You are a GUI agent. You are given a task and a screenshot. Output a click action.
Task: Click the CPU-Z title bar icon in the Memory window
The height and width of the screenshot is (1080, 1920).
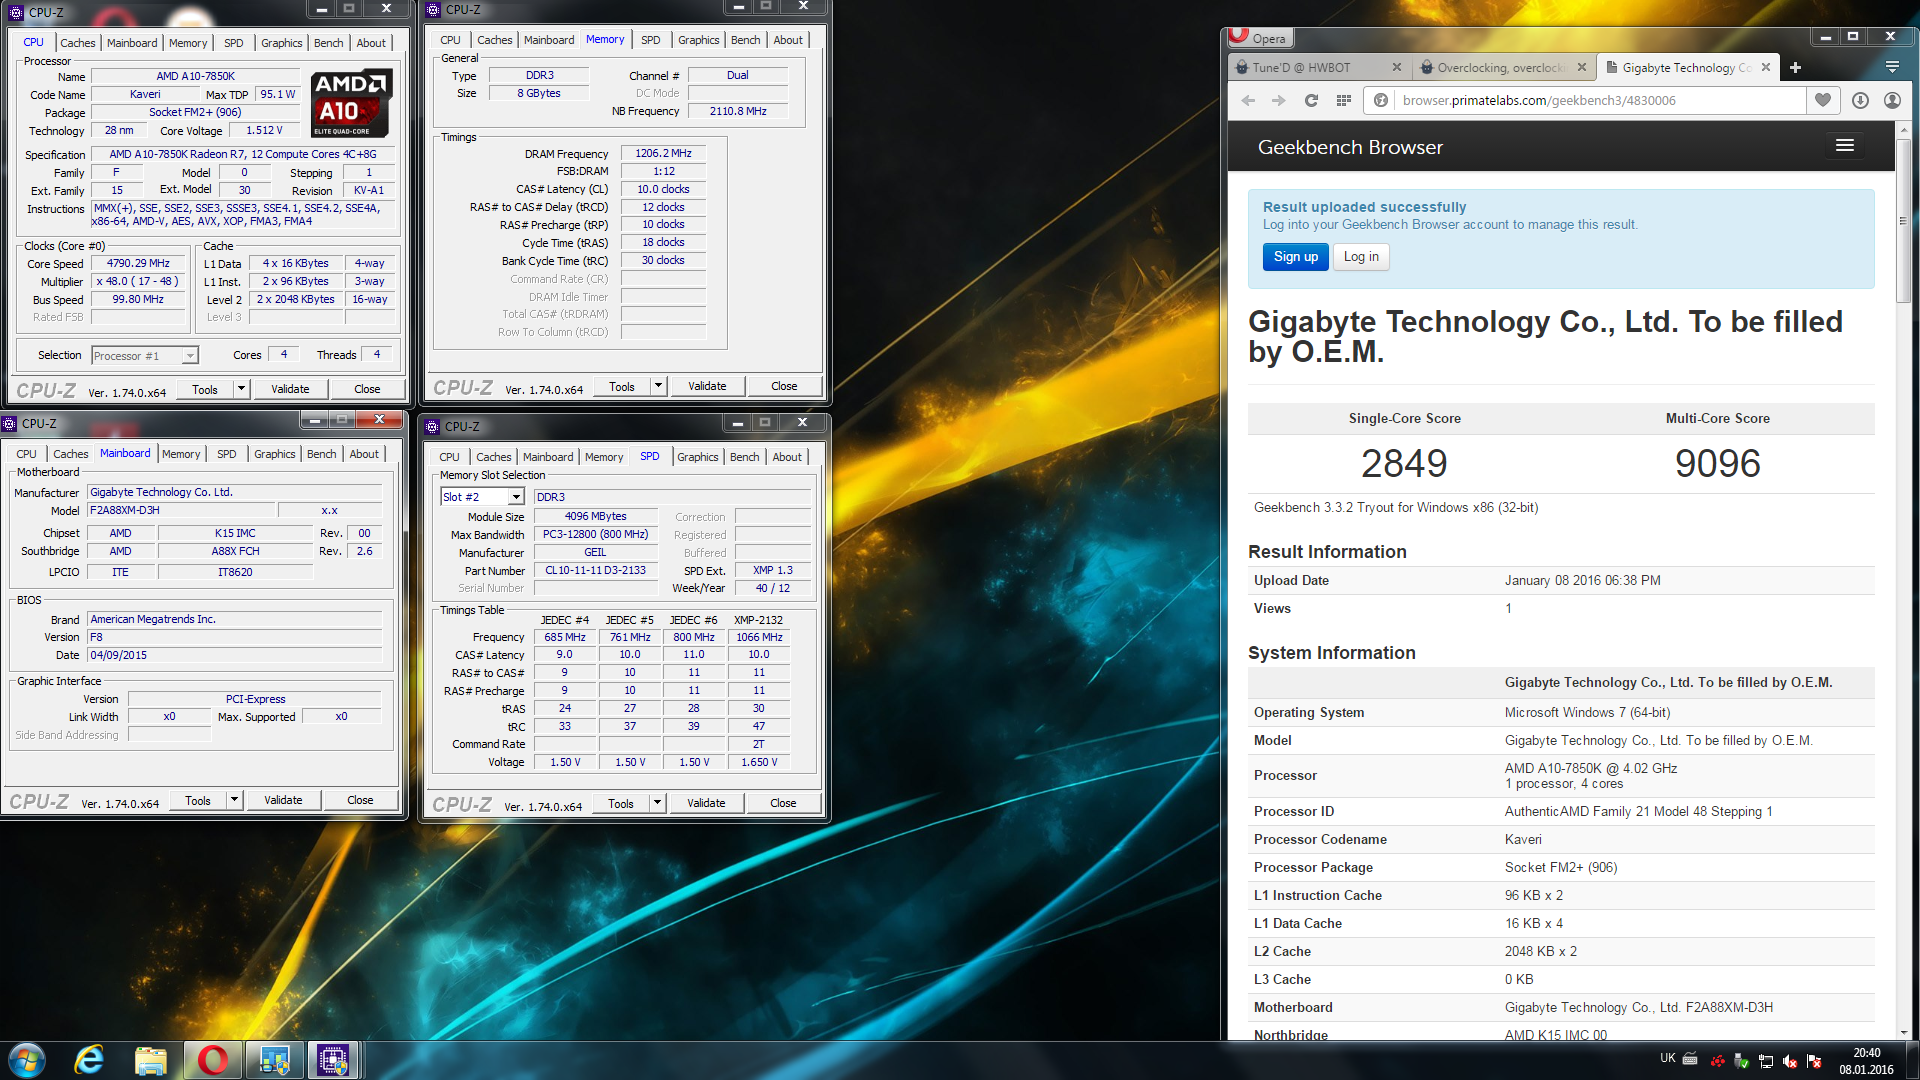pyautogui.click(x=433, y=10)
